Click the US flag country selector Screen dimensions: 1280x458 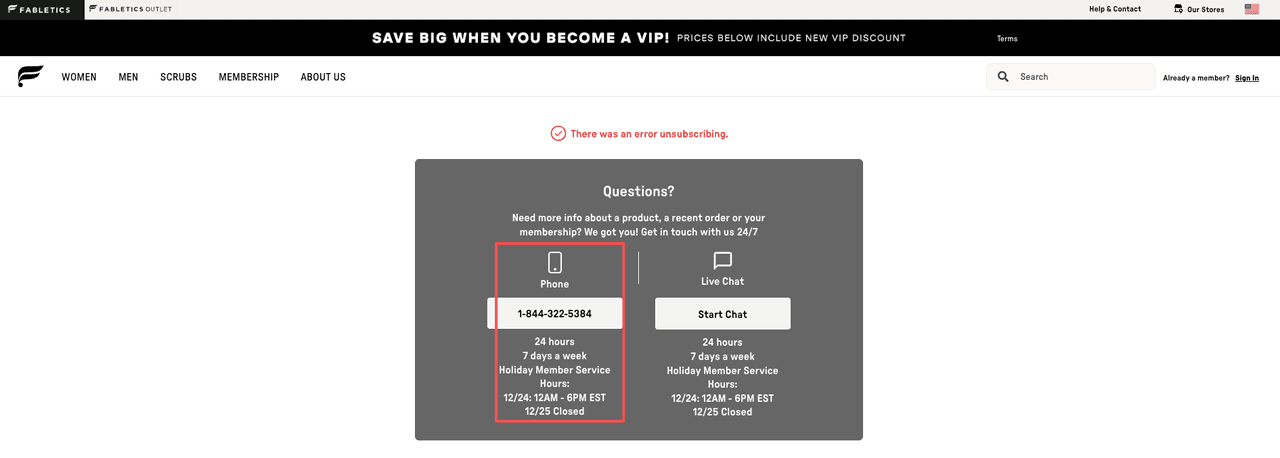pyautogui.click(x=1251, y=9)
